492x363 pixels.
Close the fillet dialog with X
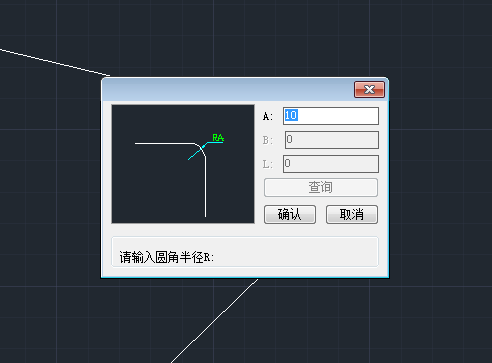[x=369, y=89]
